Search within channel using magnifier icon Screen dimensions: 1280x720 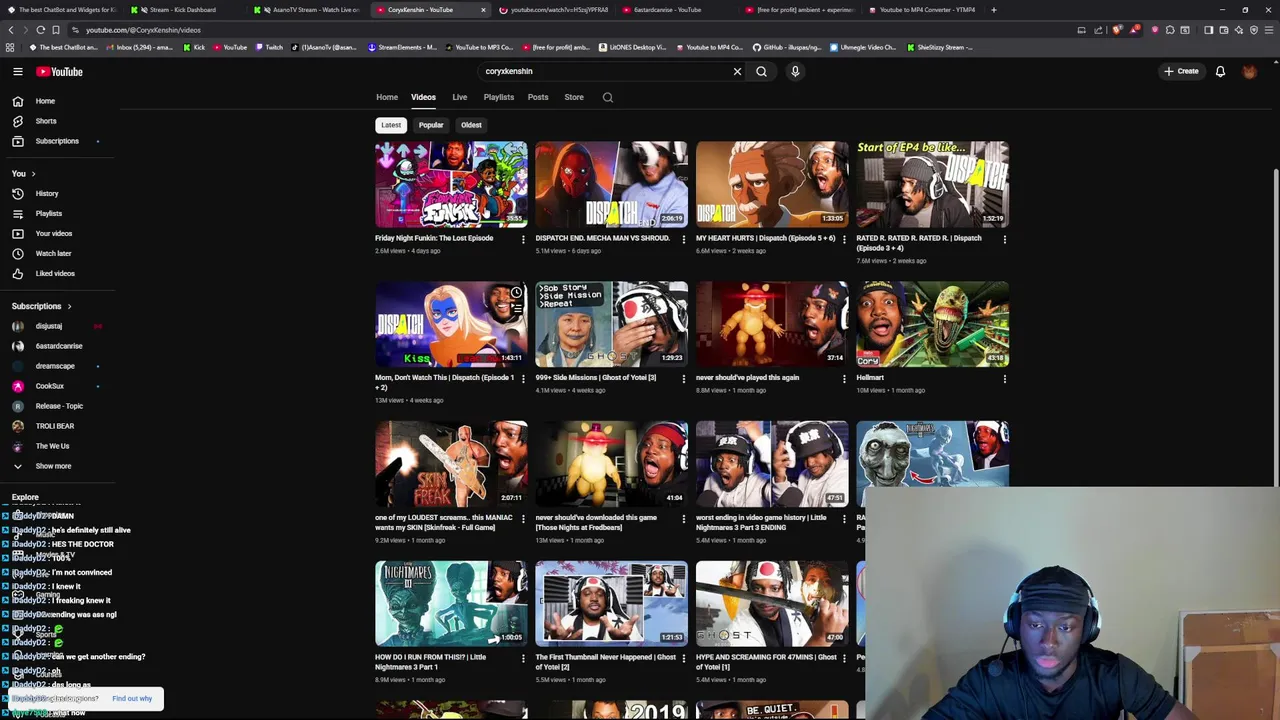point(607,97)
